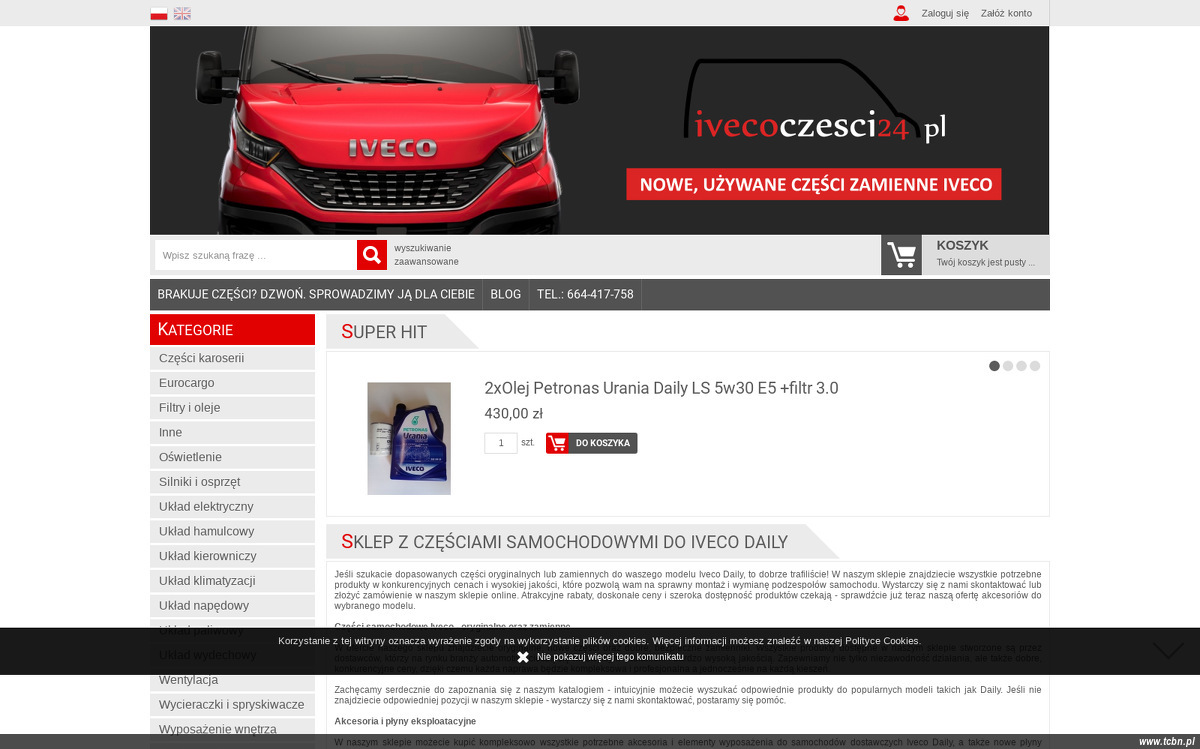
Task: Open category 'Układ hamulcowy'
Action: pyautogui.click(x=232, y=531)
